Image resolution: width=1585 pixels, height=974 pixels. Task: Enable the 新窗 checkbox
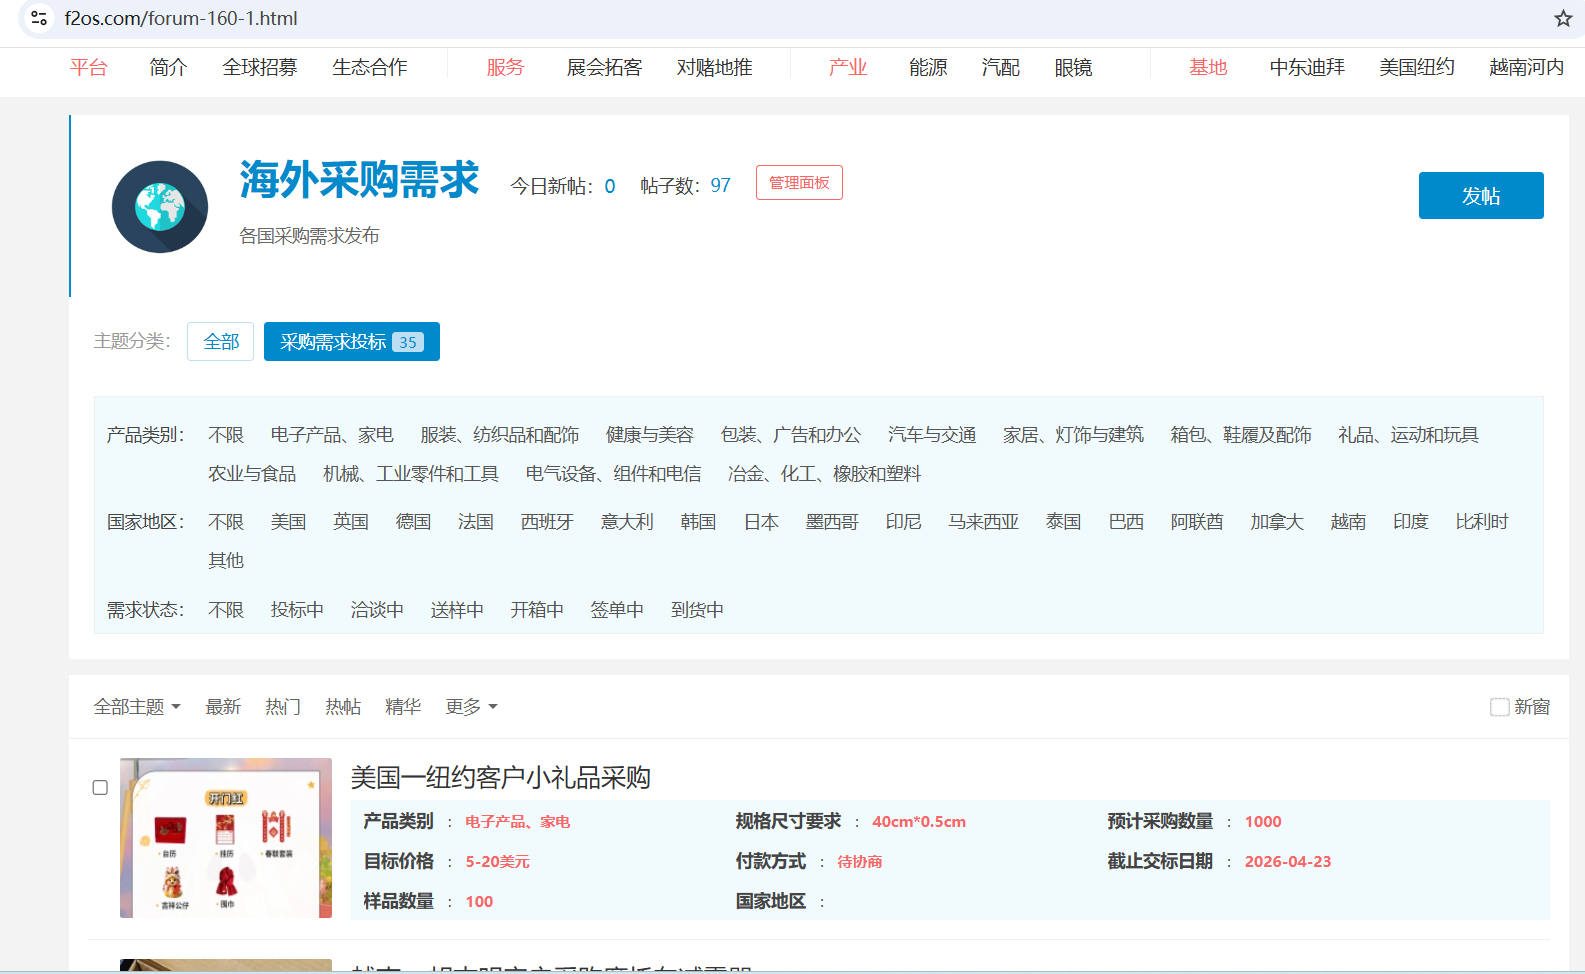1499,707
